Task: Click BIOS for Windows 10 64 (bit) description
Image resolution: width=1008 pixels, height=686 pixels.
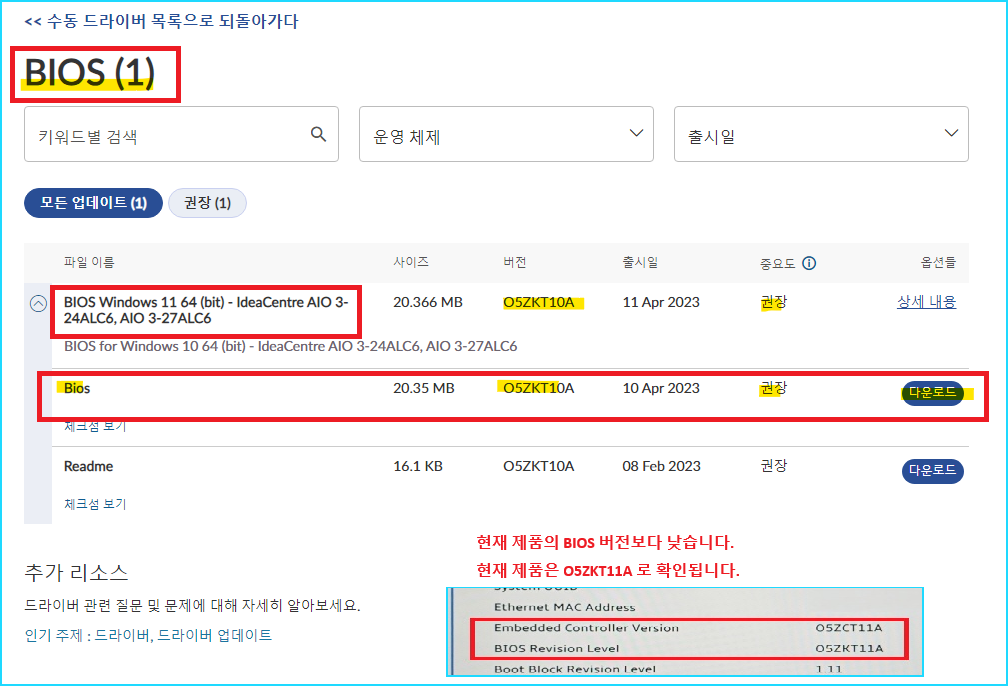Action: 291,347
